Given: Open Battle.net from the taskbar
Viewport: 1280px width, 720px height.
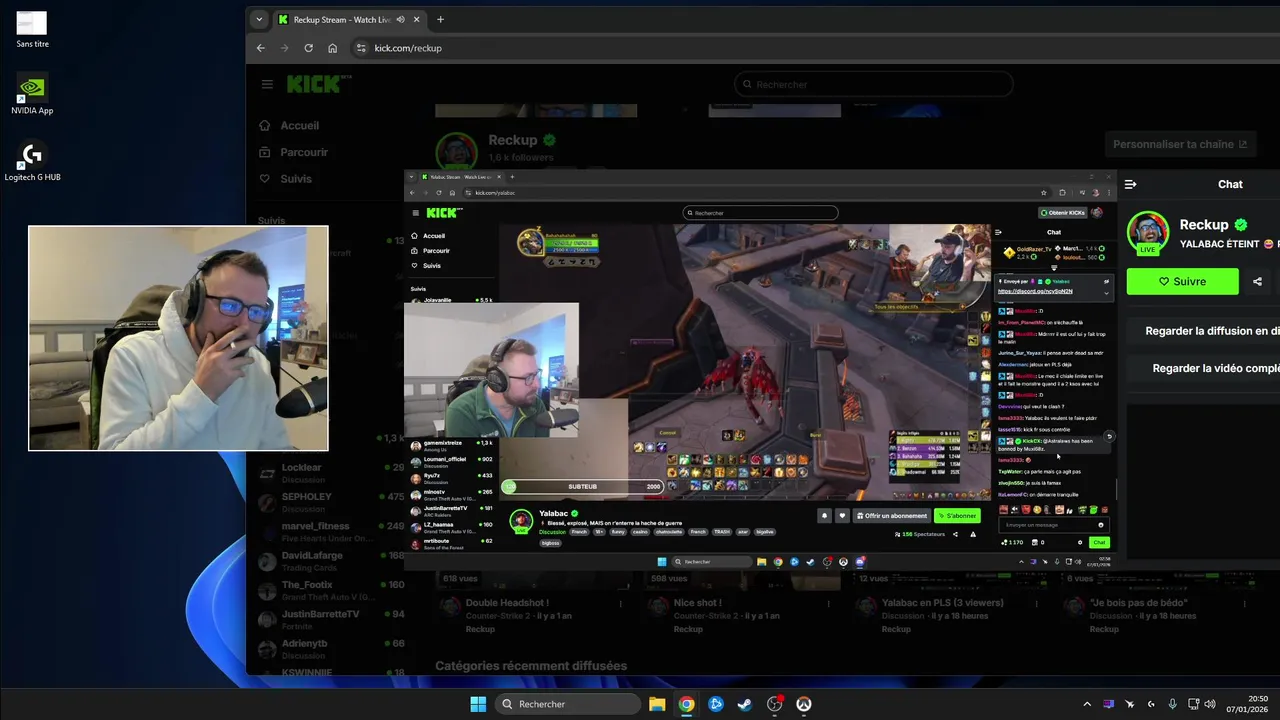Looking at the screenshot, I should pyautogui.click(x=715, y=704).
